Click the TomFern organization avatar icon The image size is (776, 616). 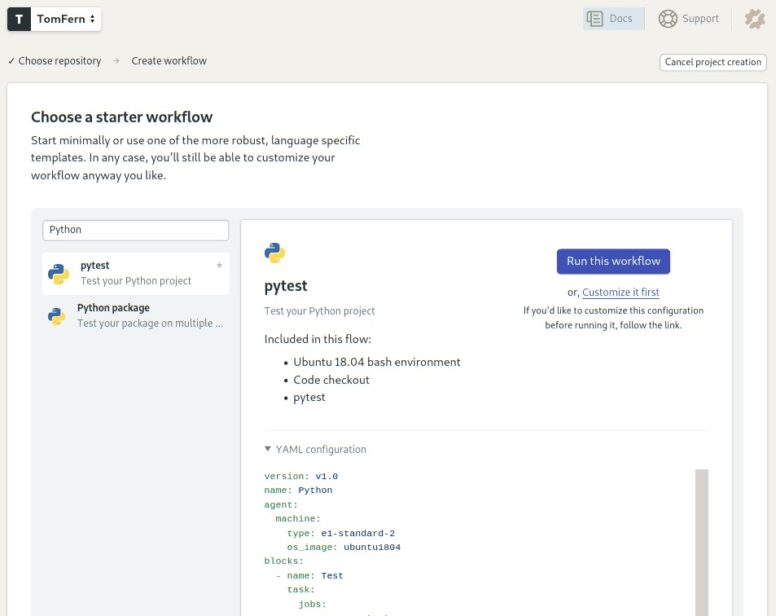coord(19,19)
